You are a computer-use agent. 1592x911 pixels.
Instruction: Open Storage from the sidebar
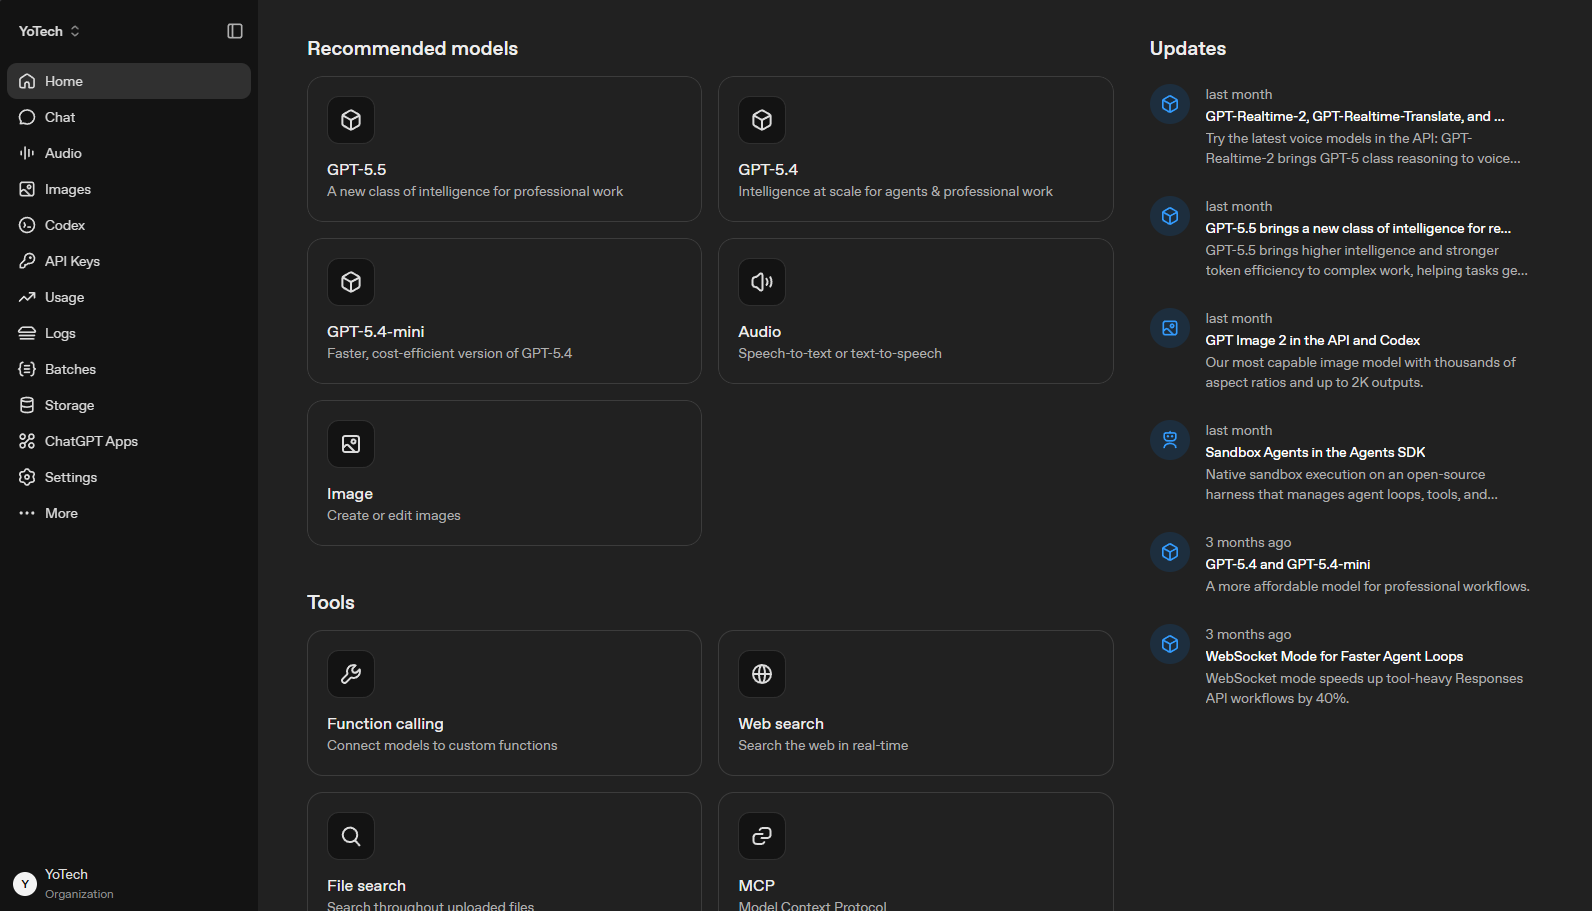tap(129, 405)
